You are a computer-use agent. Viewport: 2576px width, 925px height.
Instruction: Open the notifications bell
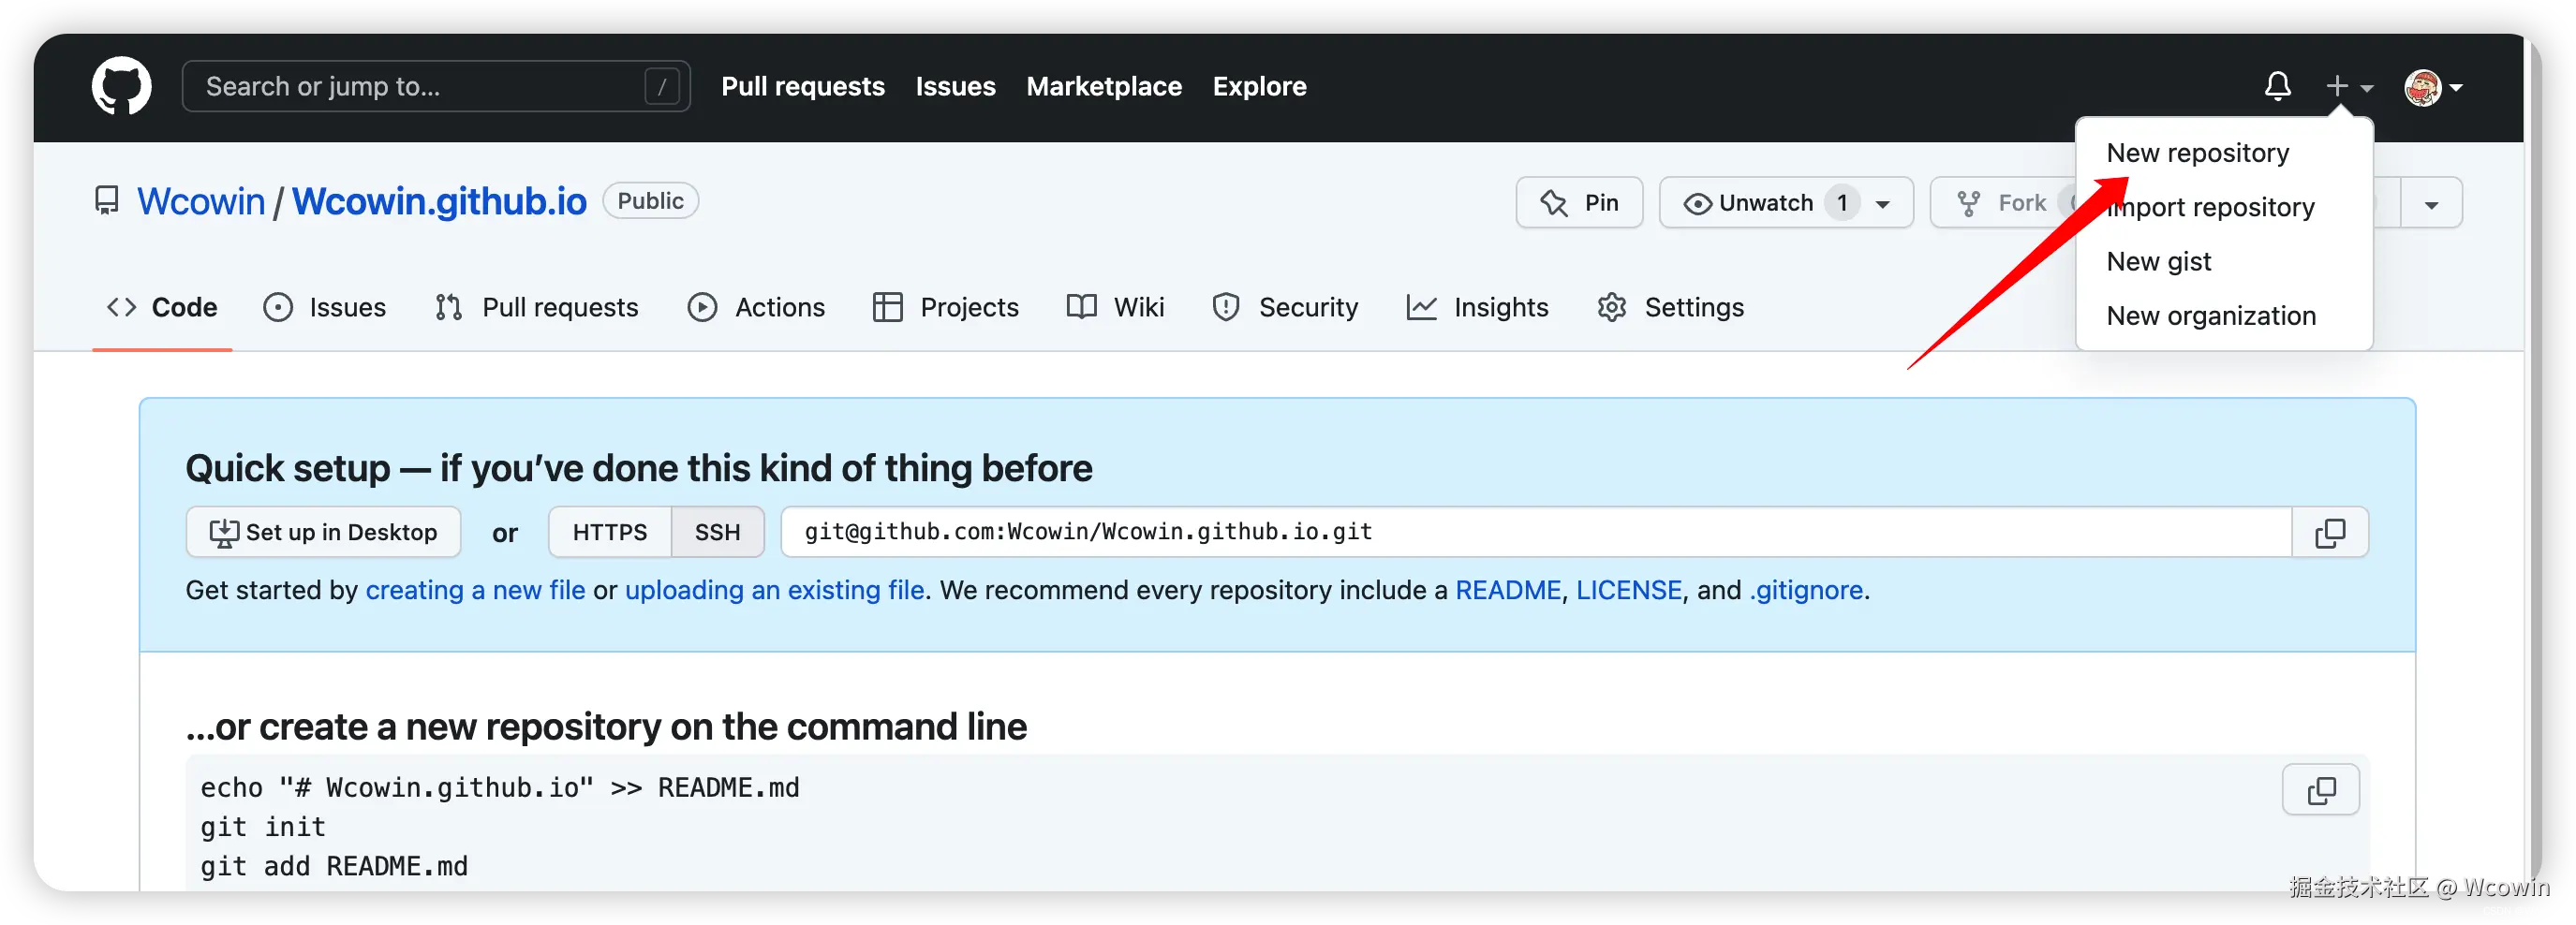(2277, 86)
